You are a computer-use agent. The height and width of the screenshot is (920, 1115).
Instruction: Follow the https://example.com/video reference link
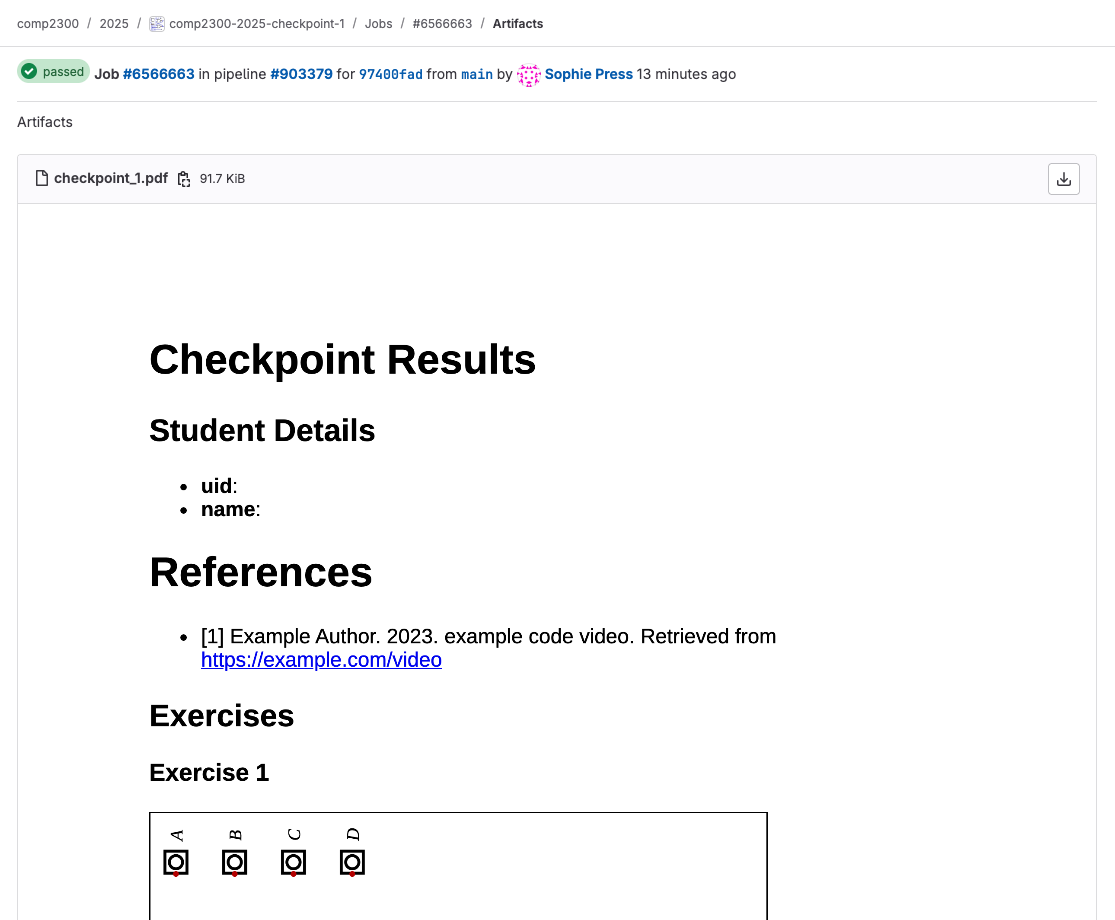coord(321,660)
